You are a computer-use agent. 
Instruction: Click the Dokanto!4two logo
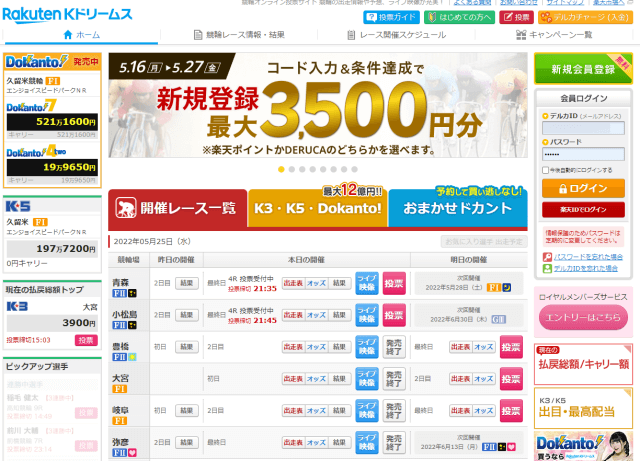36,151
